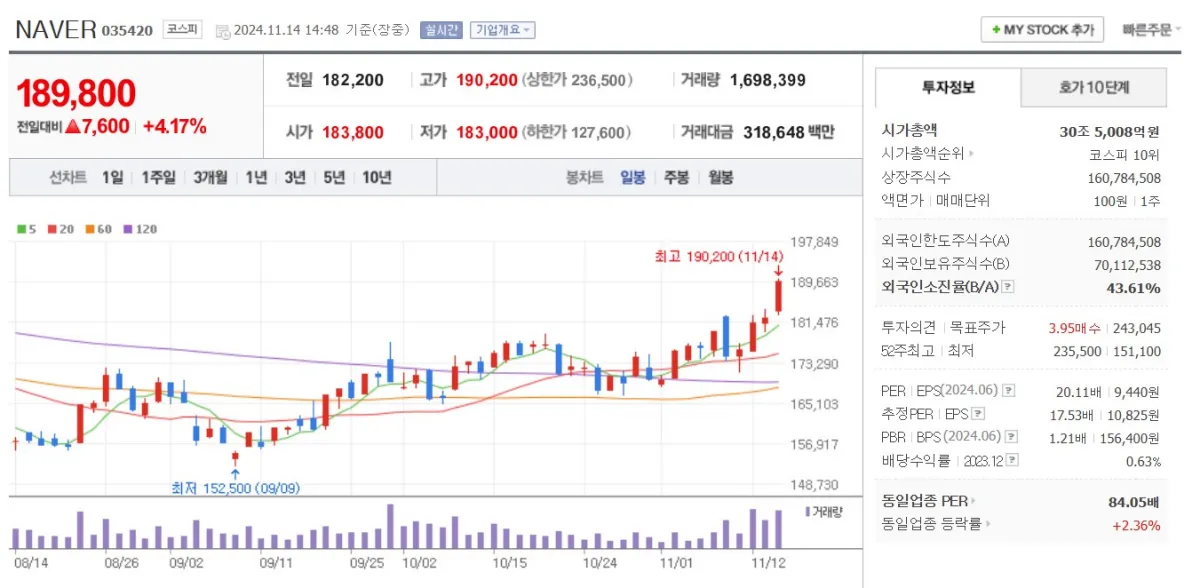Click the calendar icon before the date 2024.11.14
This screenshot has height=588, width=1200.
pyautogui.click(x=223, y=29)
